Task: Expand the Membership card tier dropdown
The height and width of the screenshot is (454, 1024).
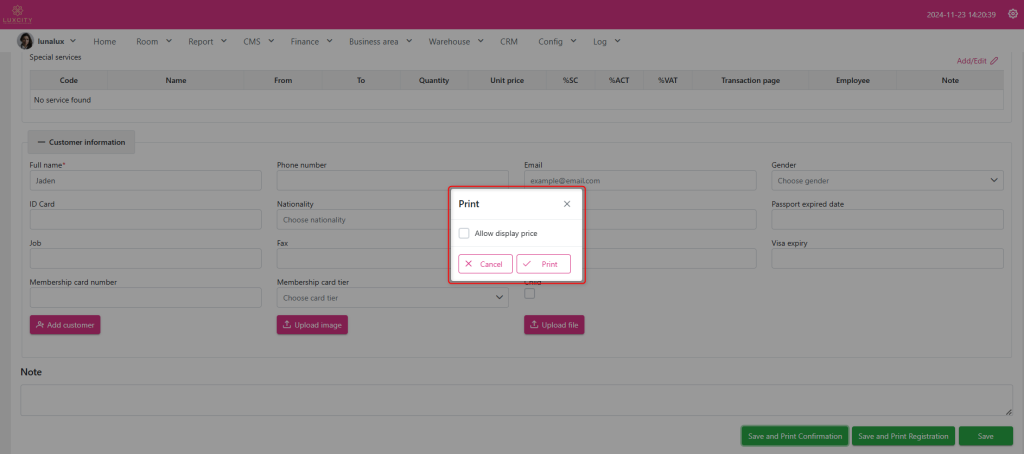Action: tap(392, 298)
